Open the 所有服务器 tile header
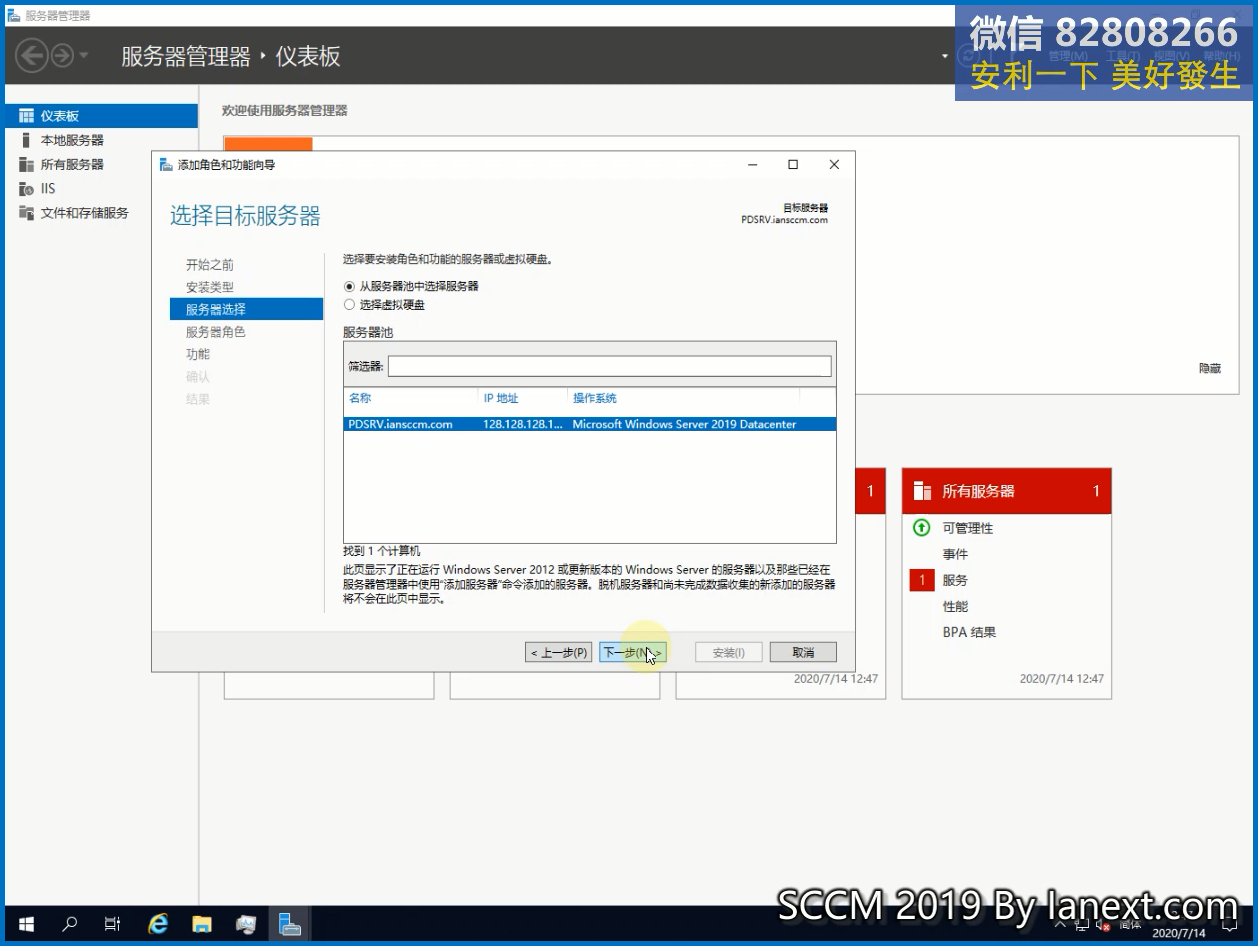Screen dimensions: 1258x946 [x=1006, y=491]
